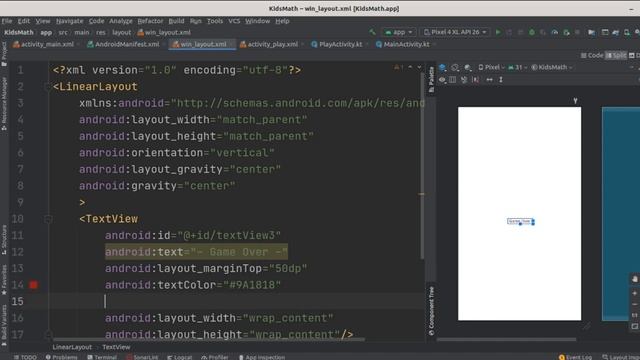The height and width of the screenshot is (360, 640).
Task: Click the Night Mode preview icon
Action: click(x=468, y=67)
